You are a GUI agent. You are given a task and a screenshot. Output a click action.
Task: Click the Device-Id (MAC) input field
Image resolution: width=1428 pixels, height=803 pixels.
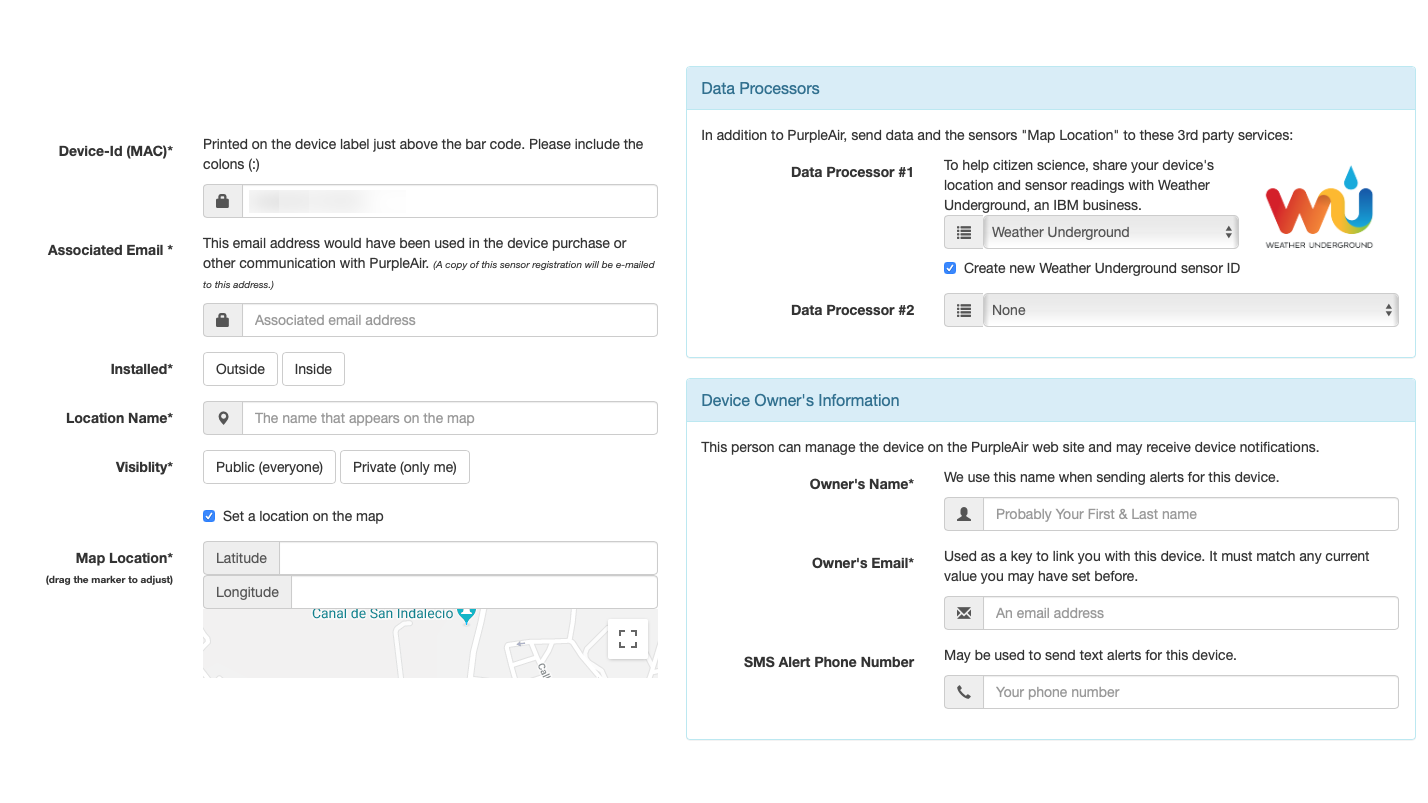(x=450, y=201)
